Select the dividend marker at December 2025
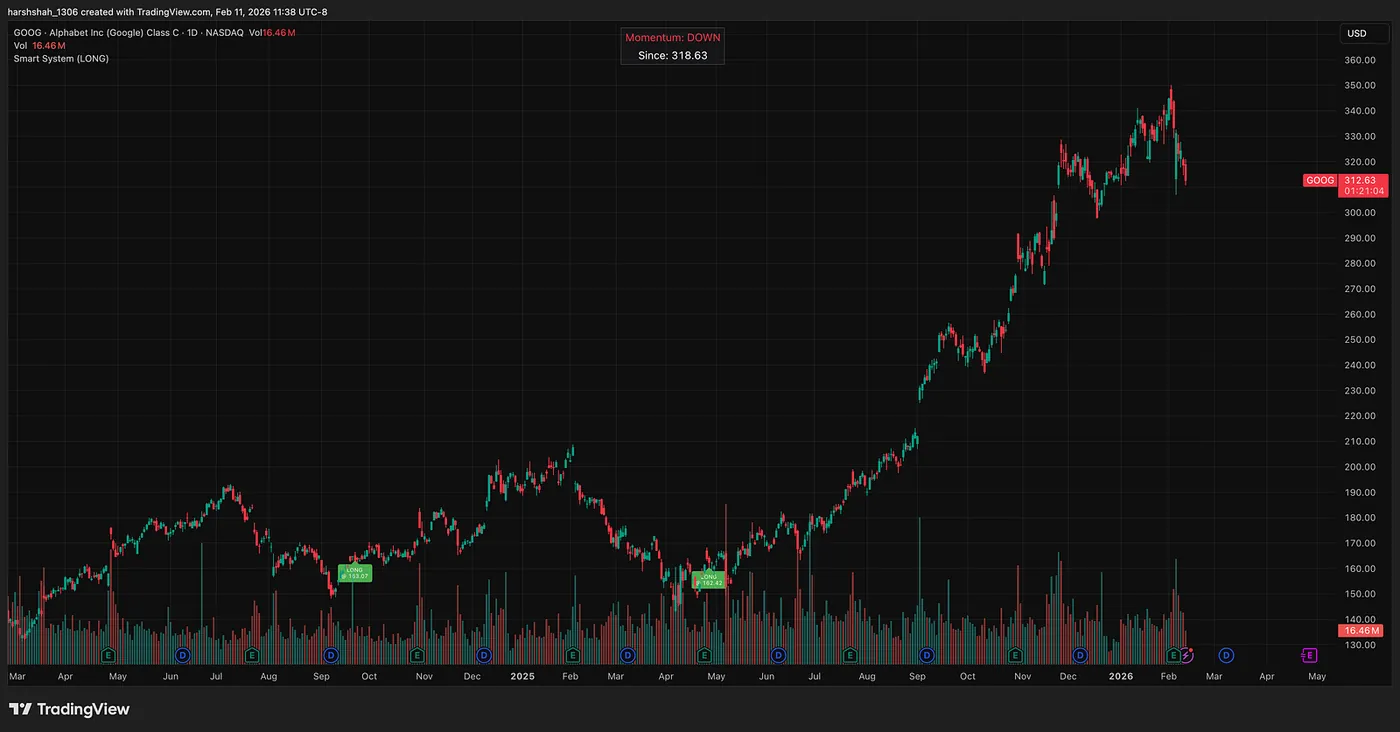The image size is (1400, 732). pyautogui.click(x=1079, y=655)
